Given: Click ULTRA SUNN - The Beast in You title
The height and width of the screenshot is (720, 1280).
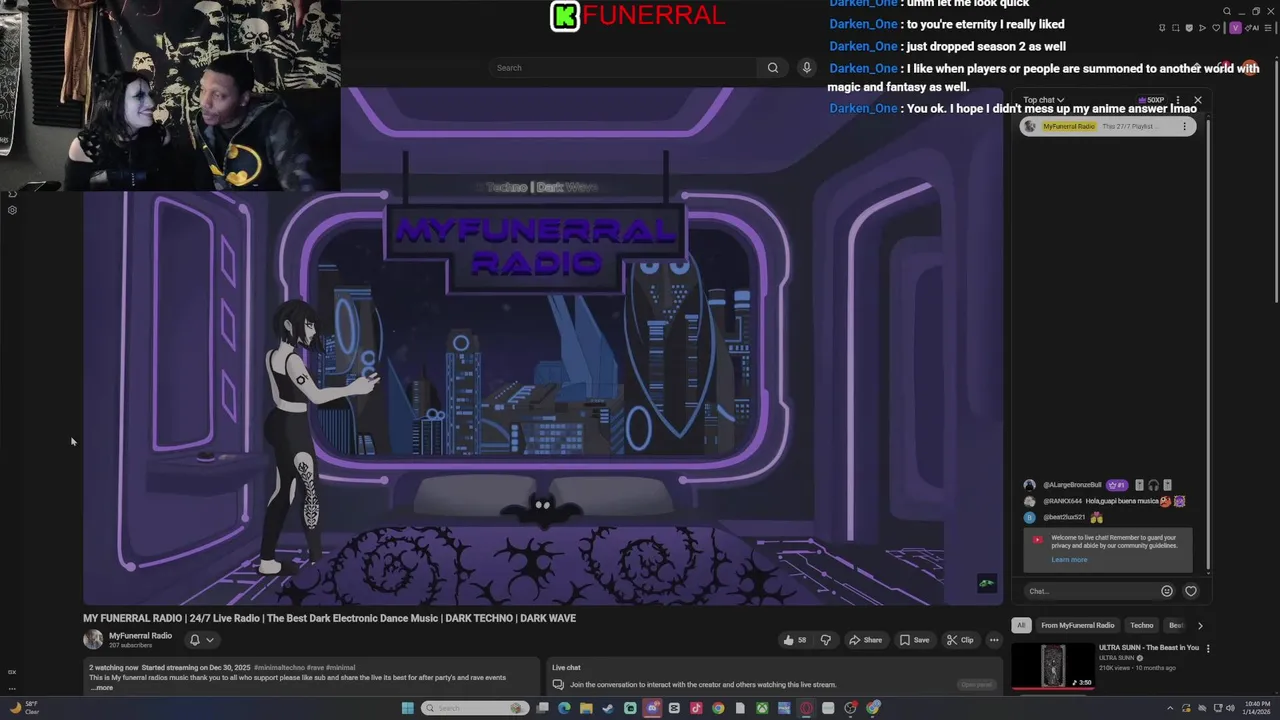Looking at the screenshot, I should pos(1149,648).
